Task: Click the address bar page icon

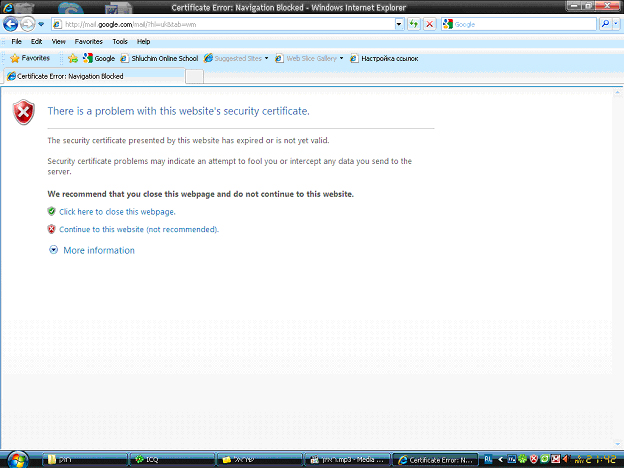Action: click(57, 25)
